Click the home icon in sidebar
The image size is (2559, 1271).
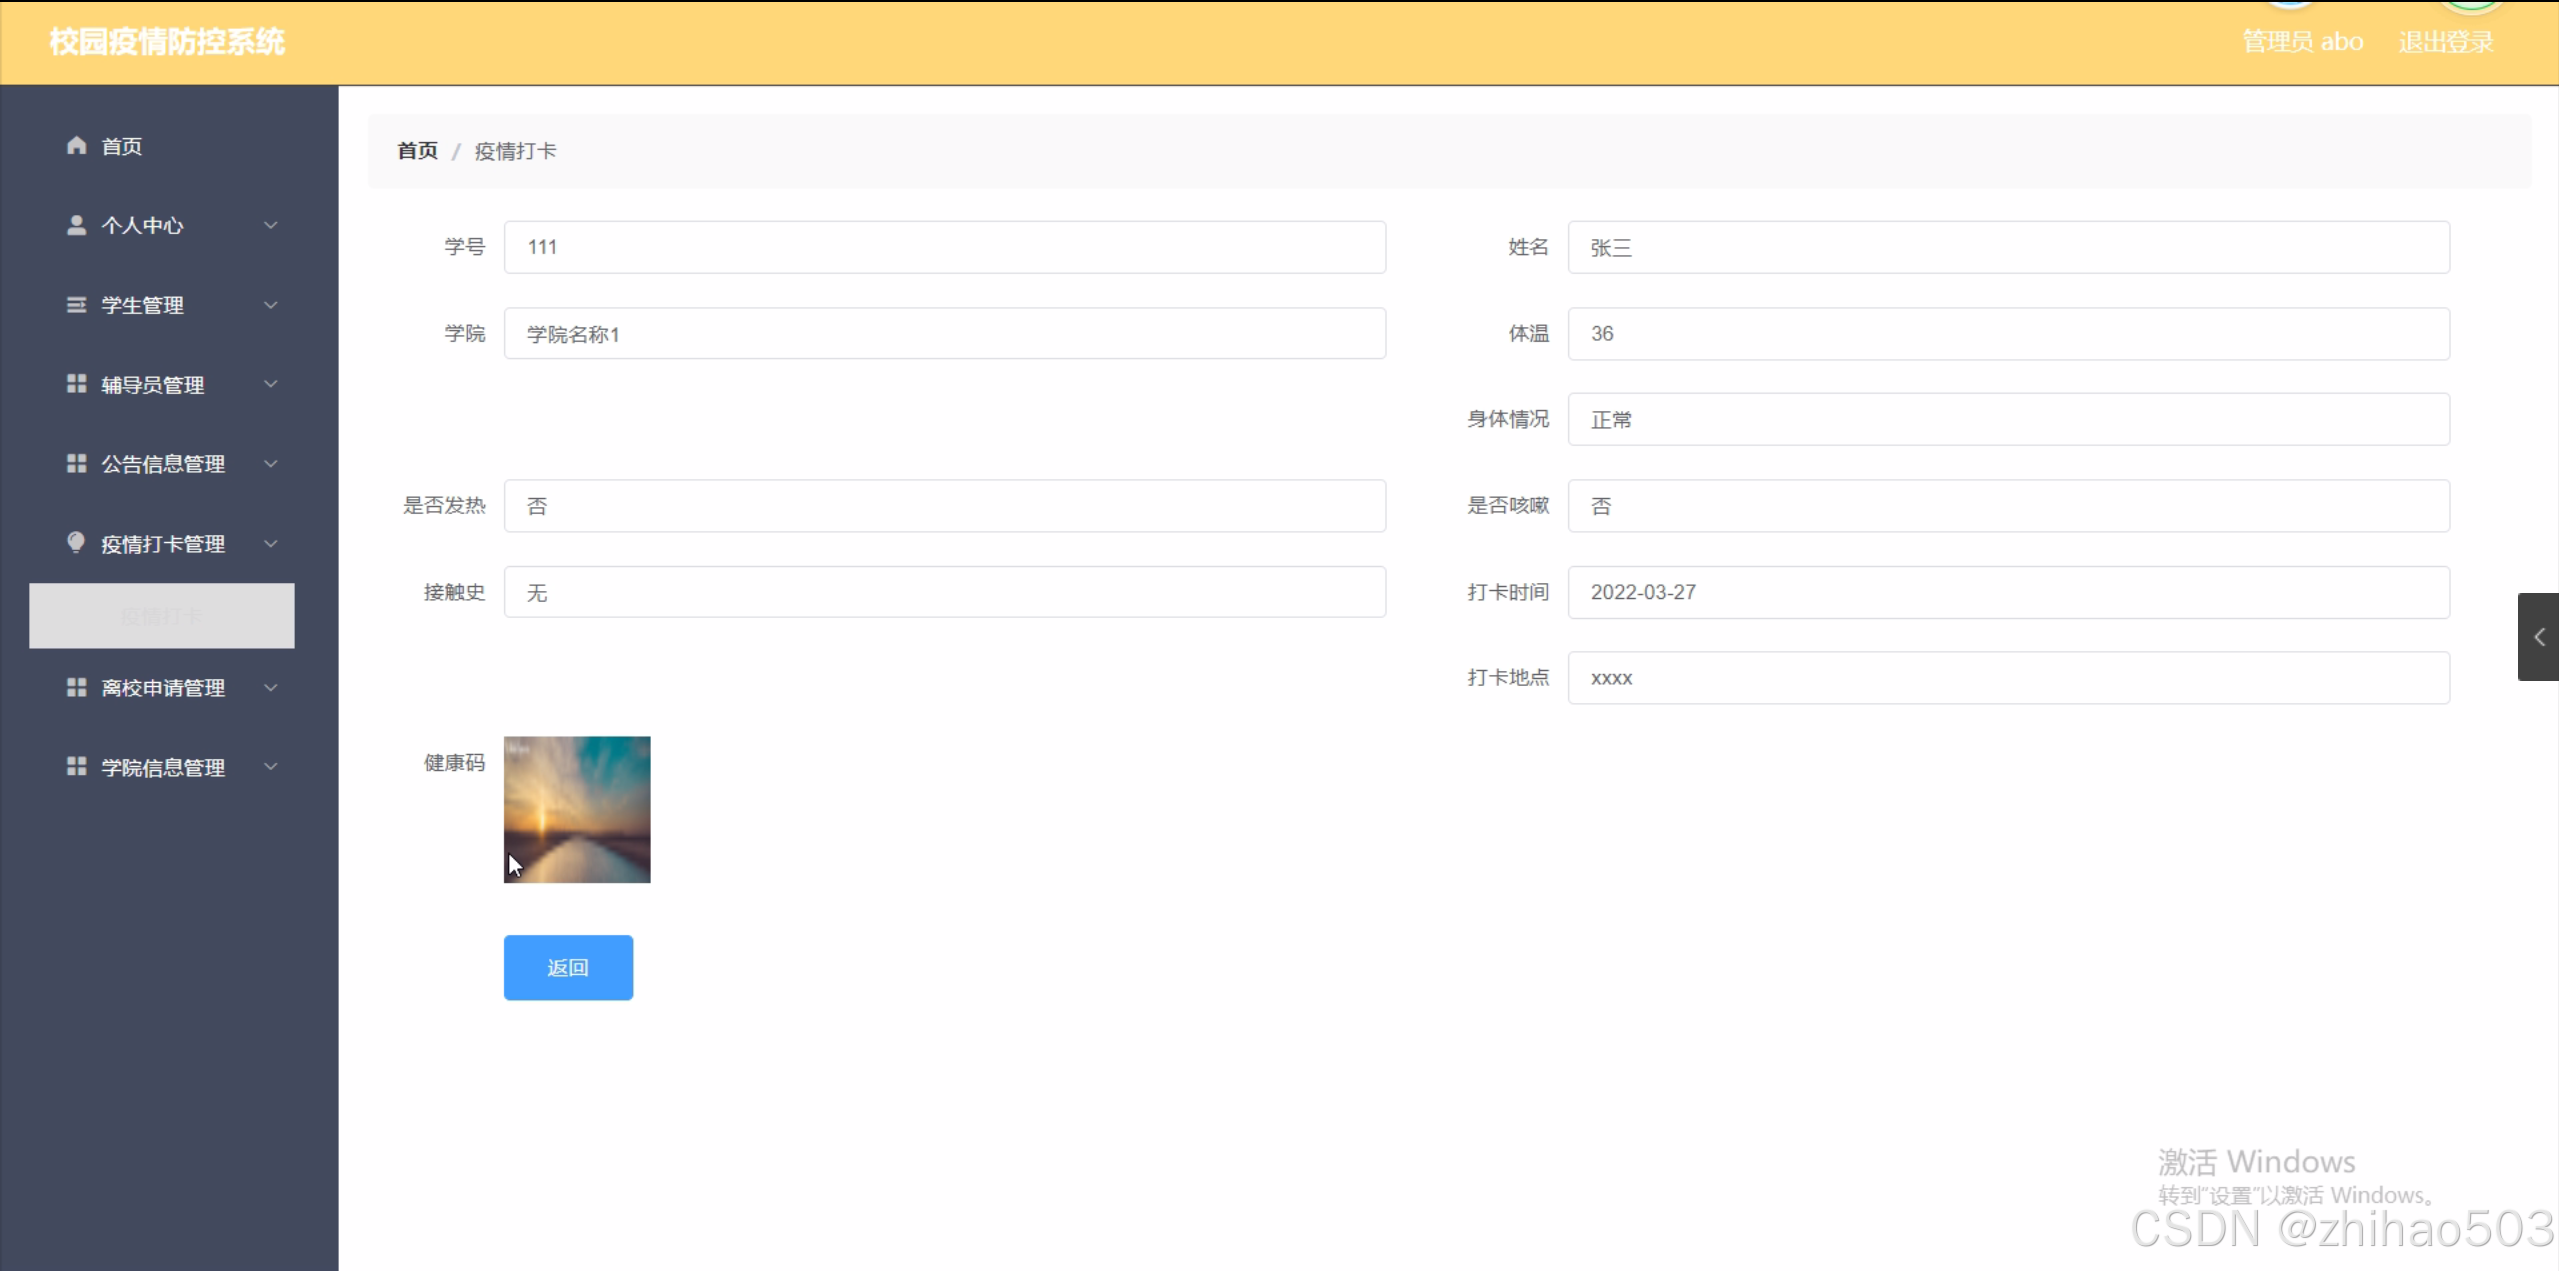pyautogui.click(x=76, y=145)
